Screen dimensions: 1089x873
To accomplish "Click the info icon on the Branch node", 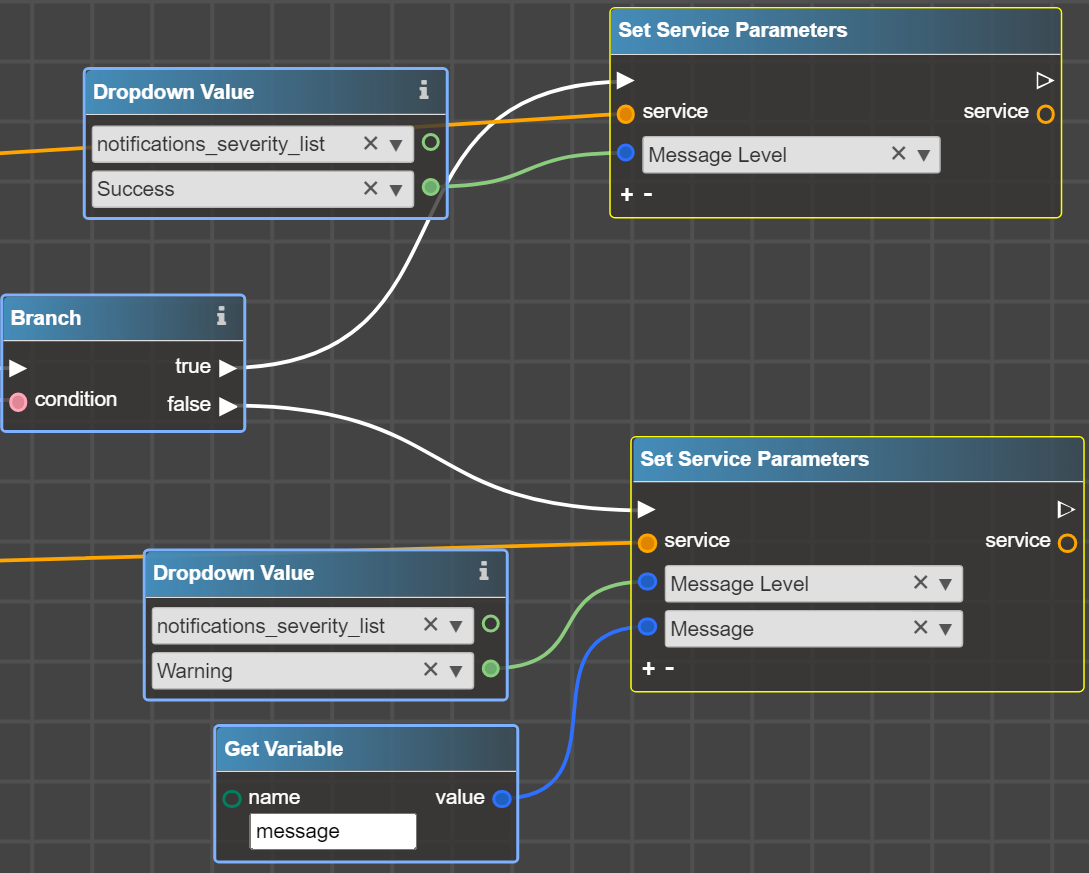I will (221, 317).
